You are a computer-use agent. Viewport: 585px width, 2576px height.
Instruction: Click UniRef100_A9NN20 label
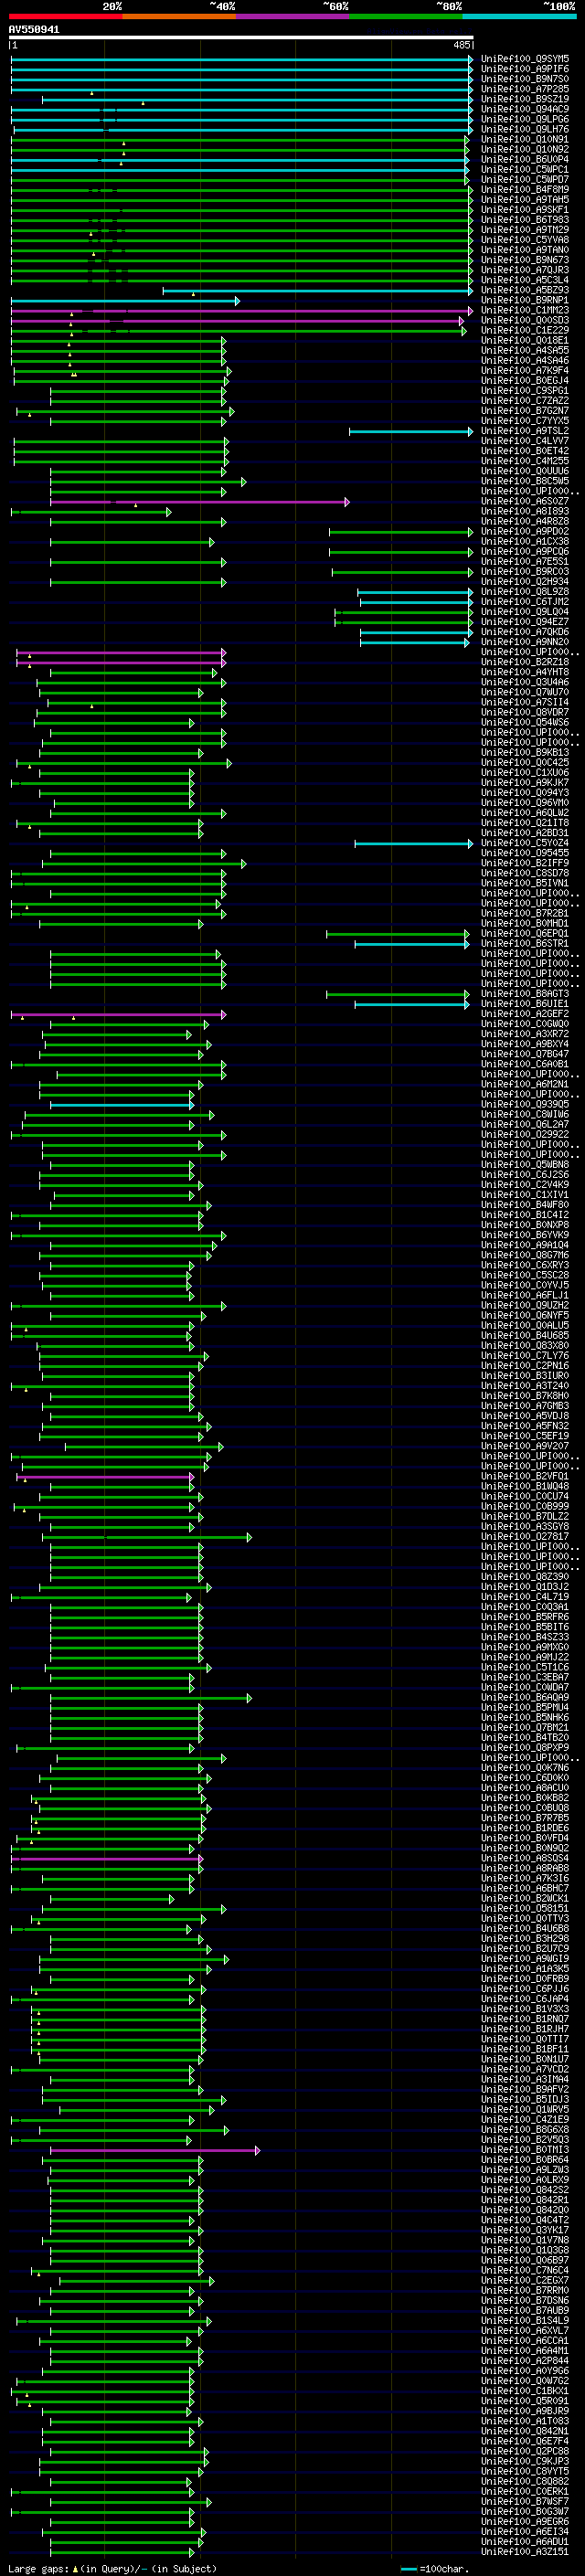coord(525,642)
